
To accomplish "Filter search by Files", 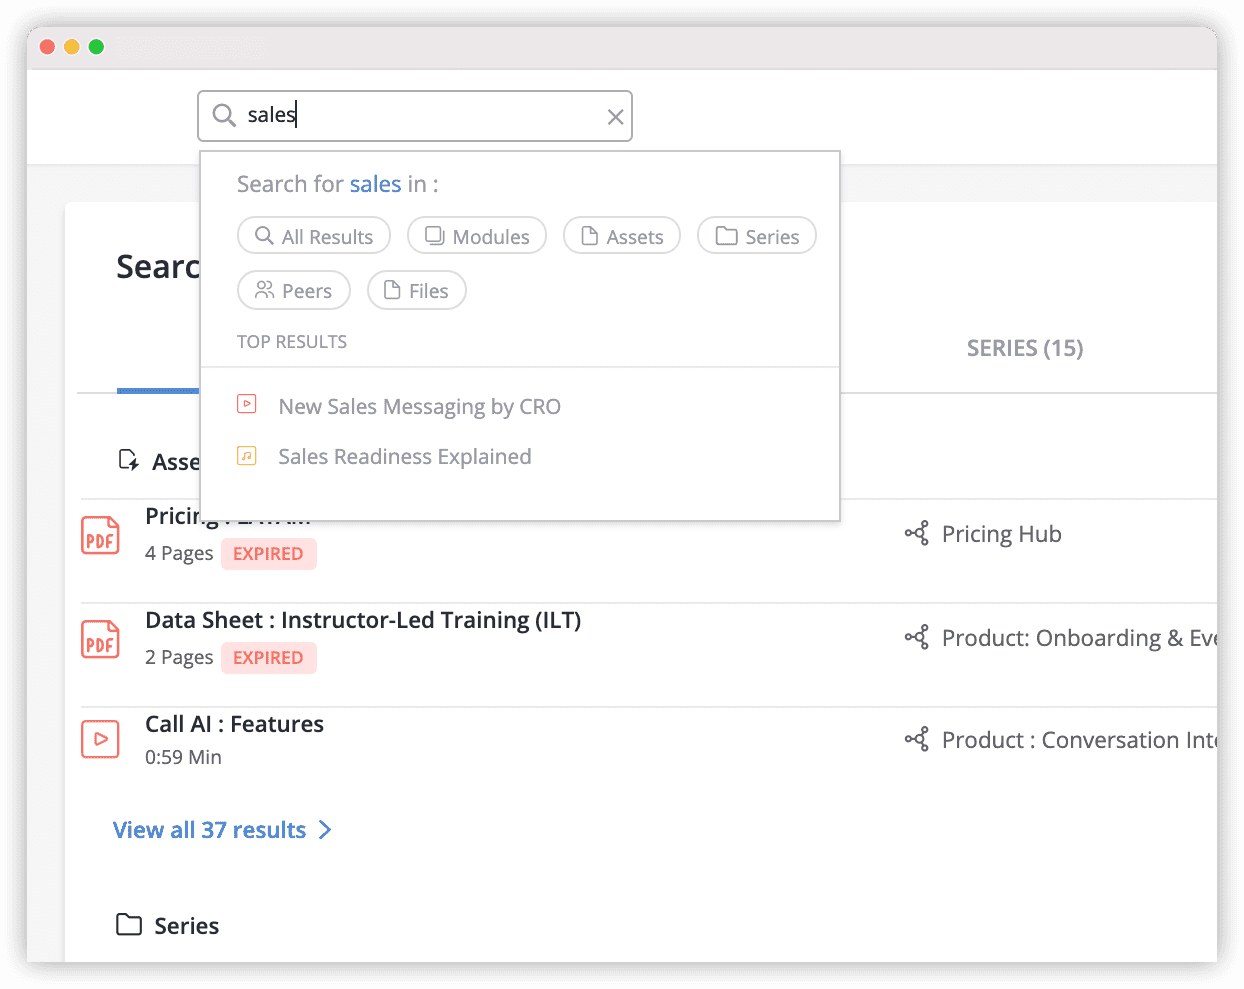I will click(x=417, y=290).
